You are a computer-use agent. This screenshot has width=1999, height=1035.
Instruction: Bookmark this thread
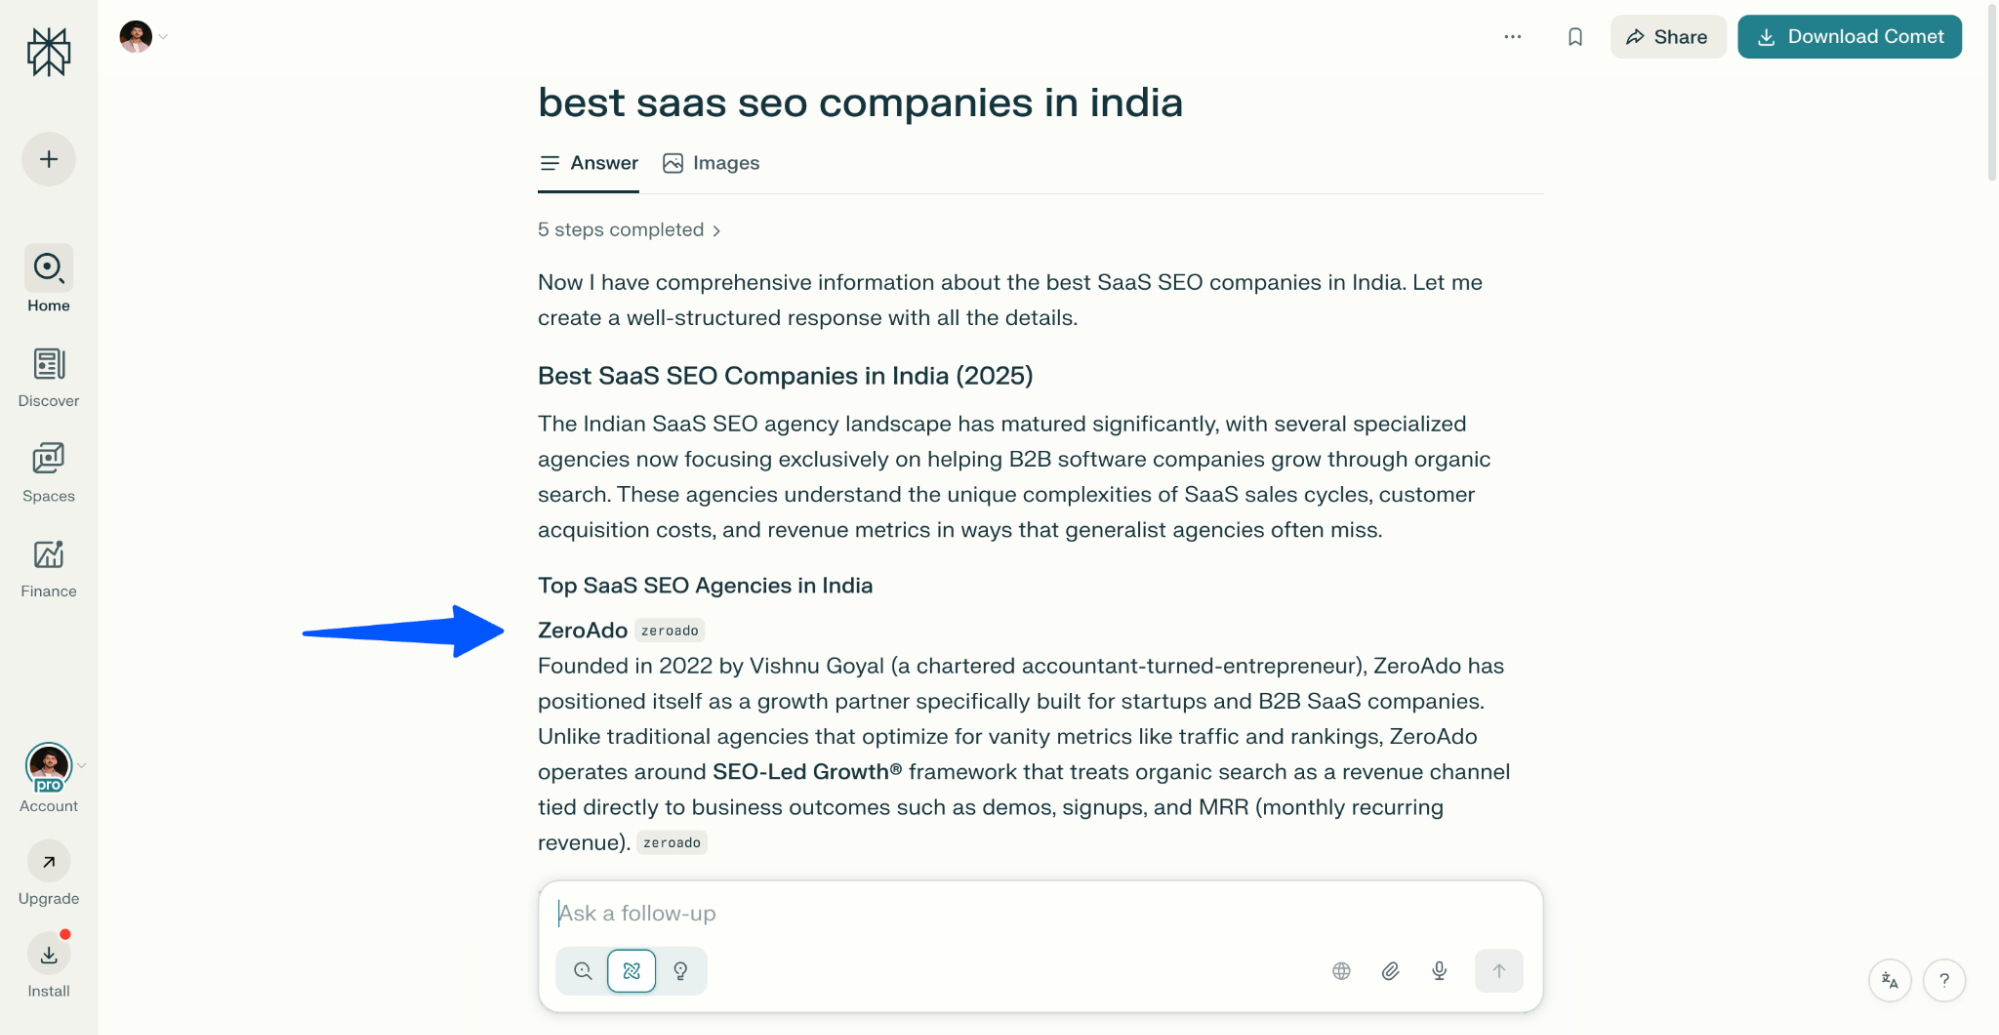[x=1575, y=36]
